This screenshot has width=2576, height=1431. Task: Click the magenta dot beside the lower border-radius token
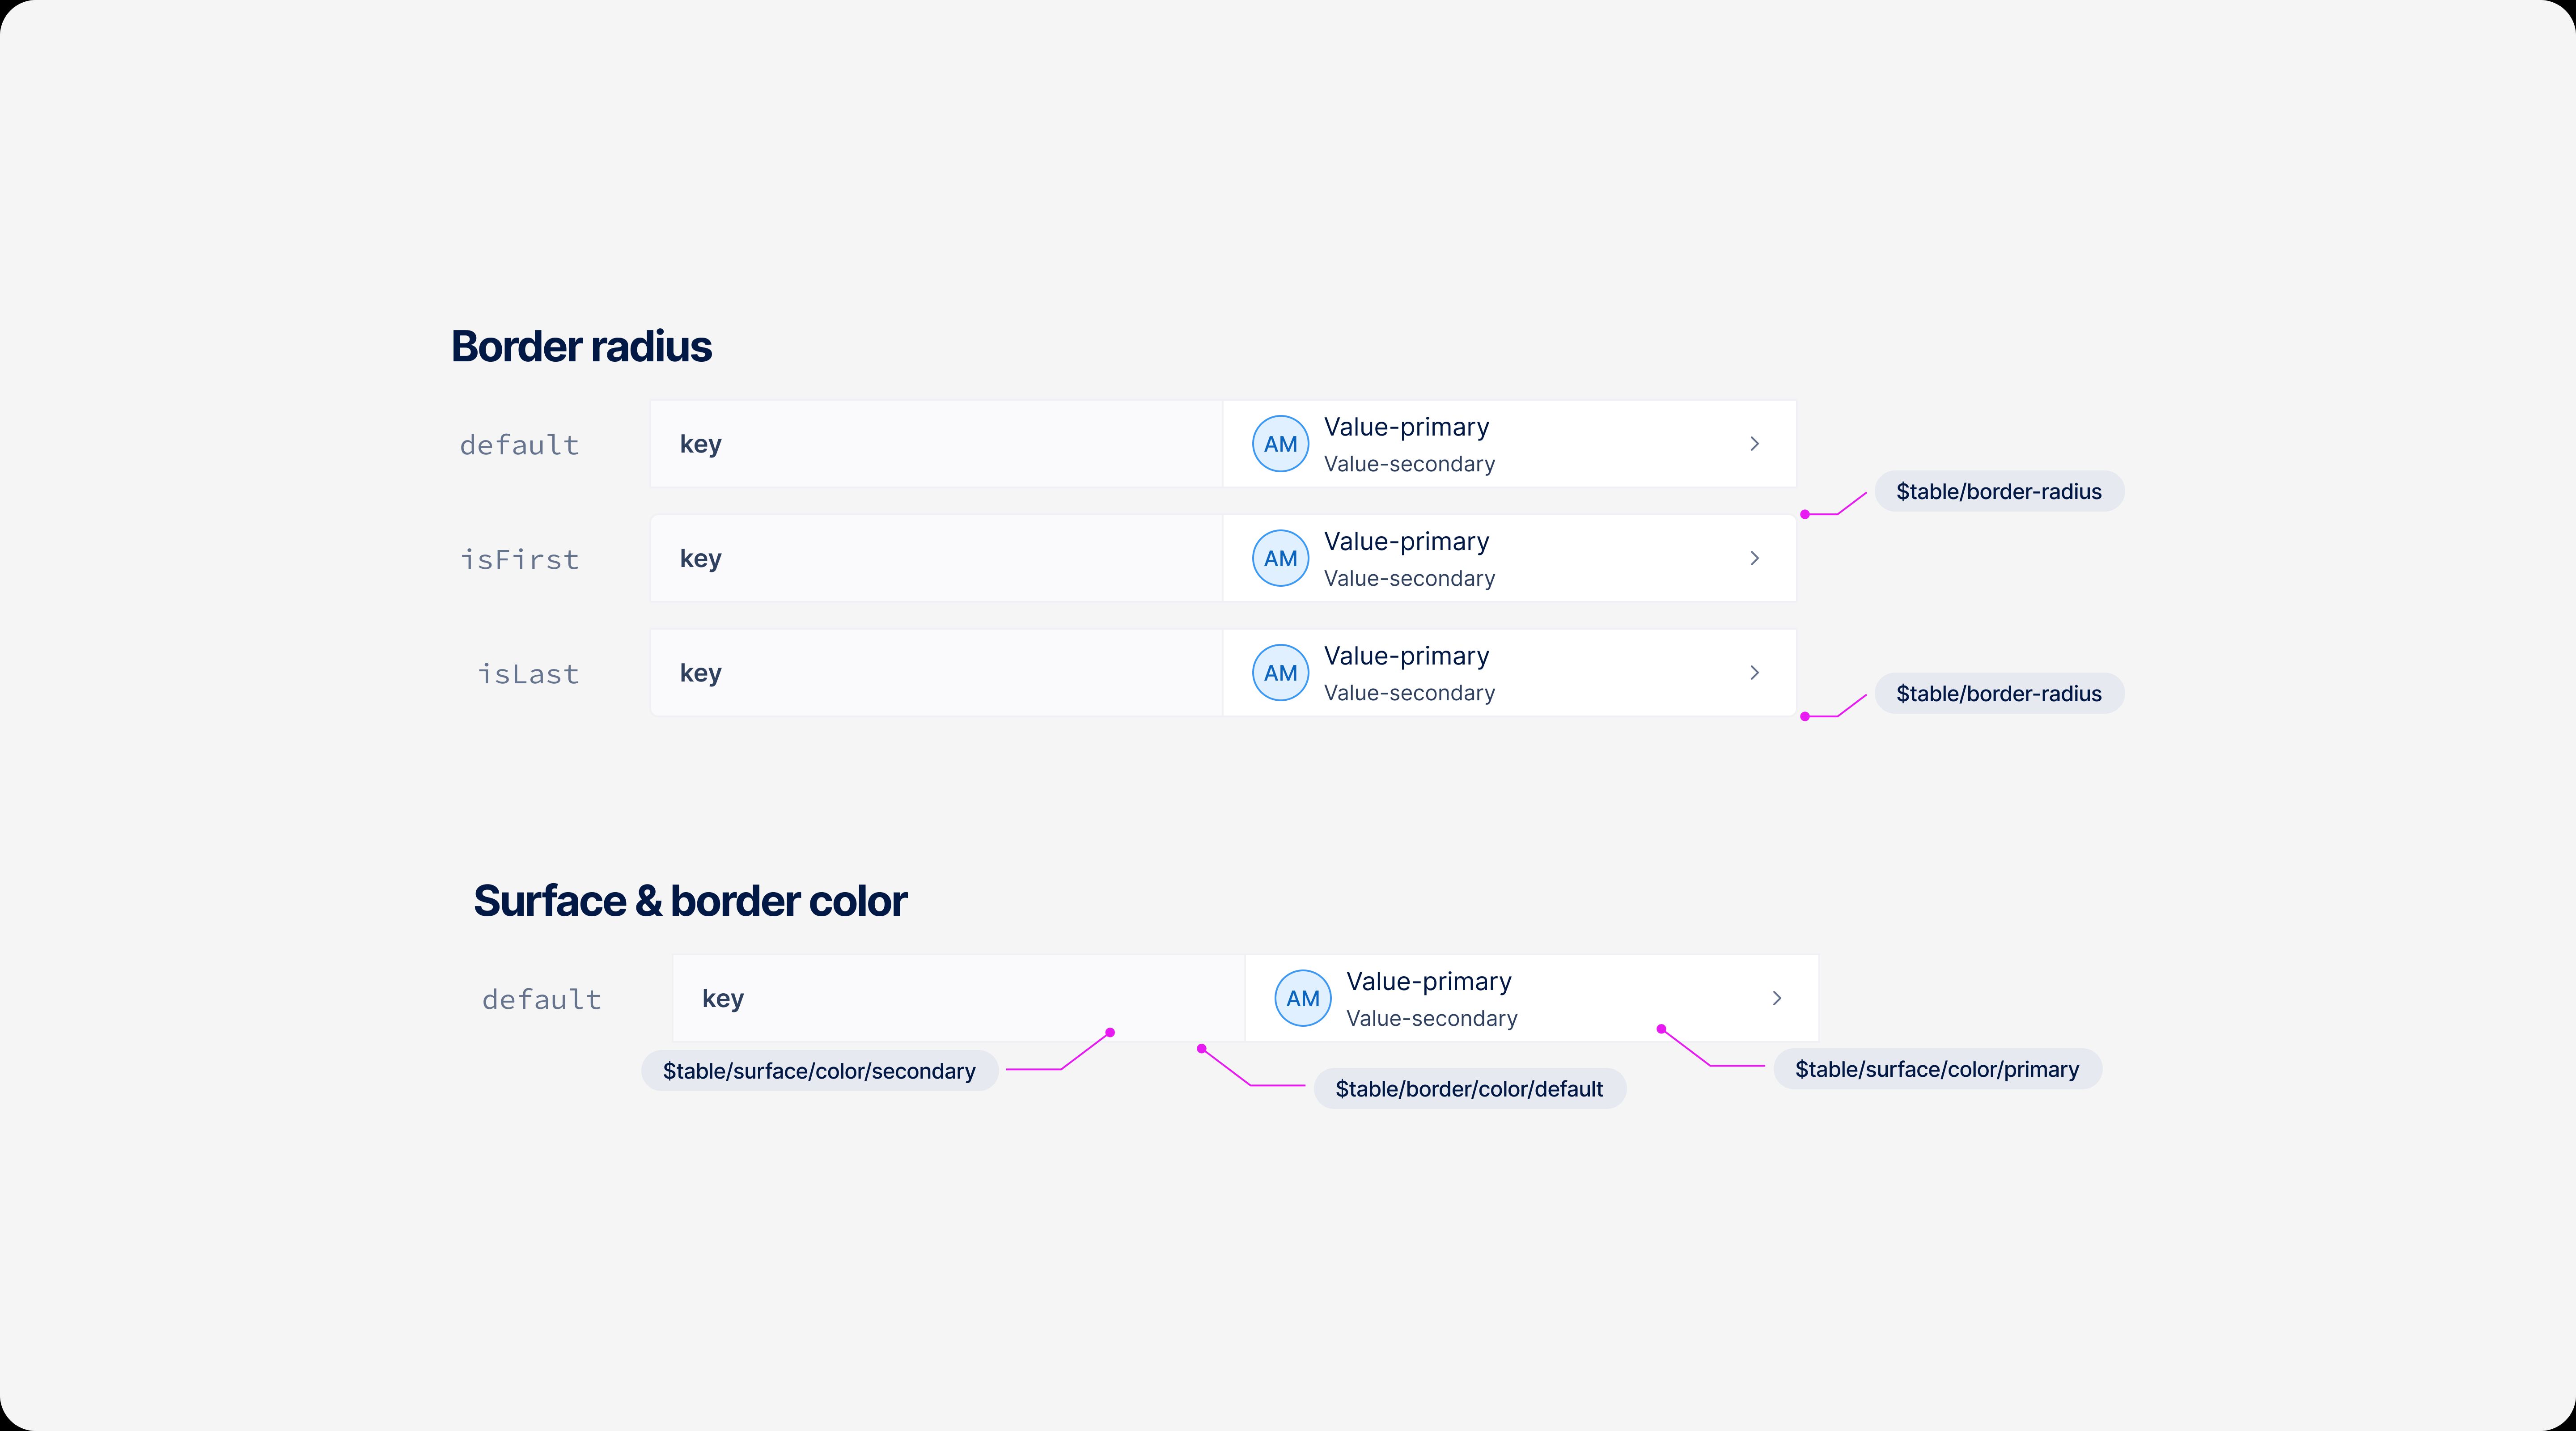(x=1805, y=716)
